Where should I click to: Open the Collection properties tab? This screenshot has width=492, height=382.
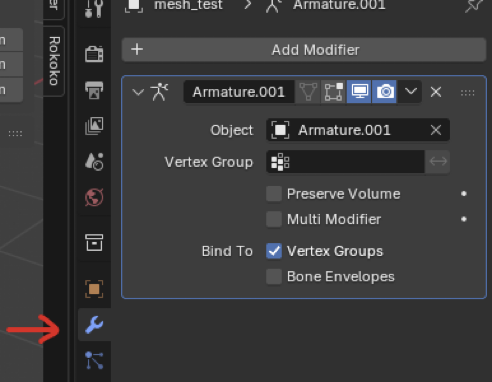click(x=94, y=242)
